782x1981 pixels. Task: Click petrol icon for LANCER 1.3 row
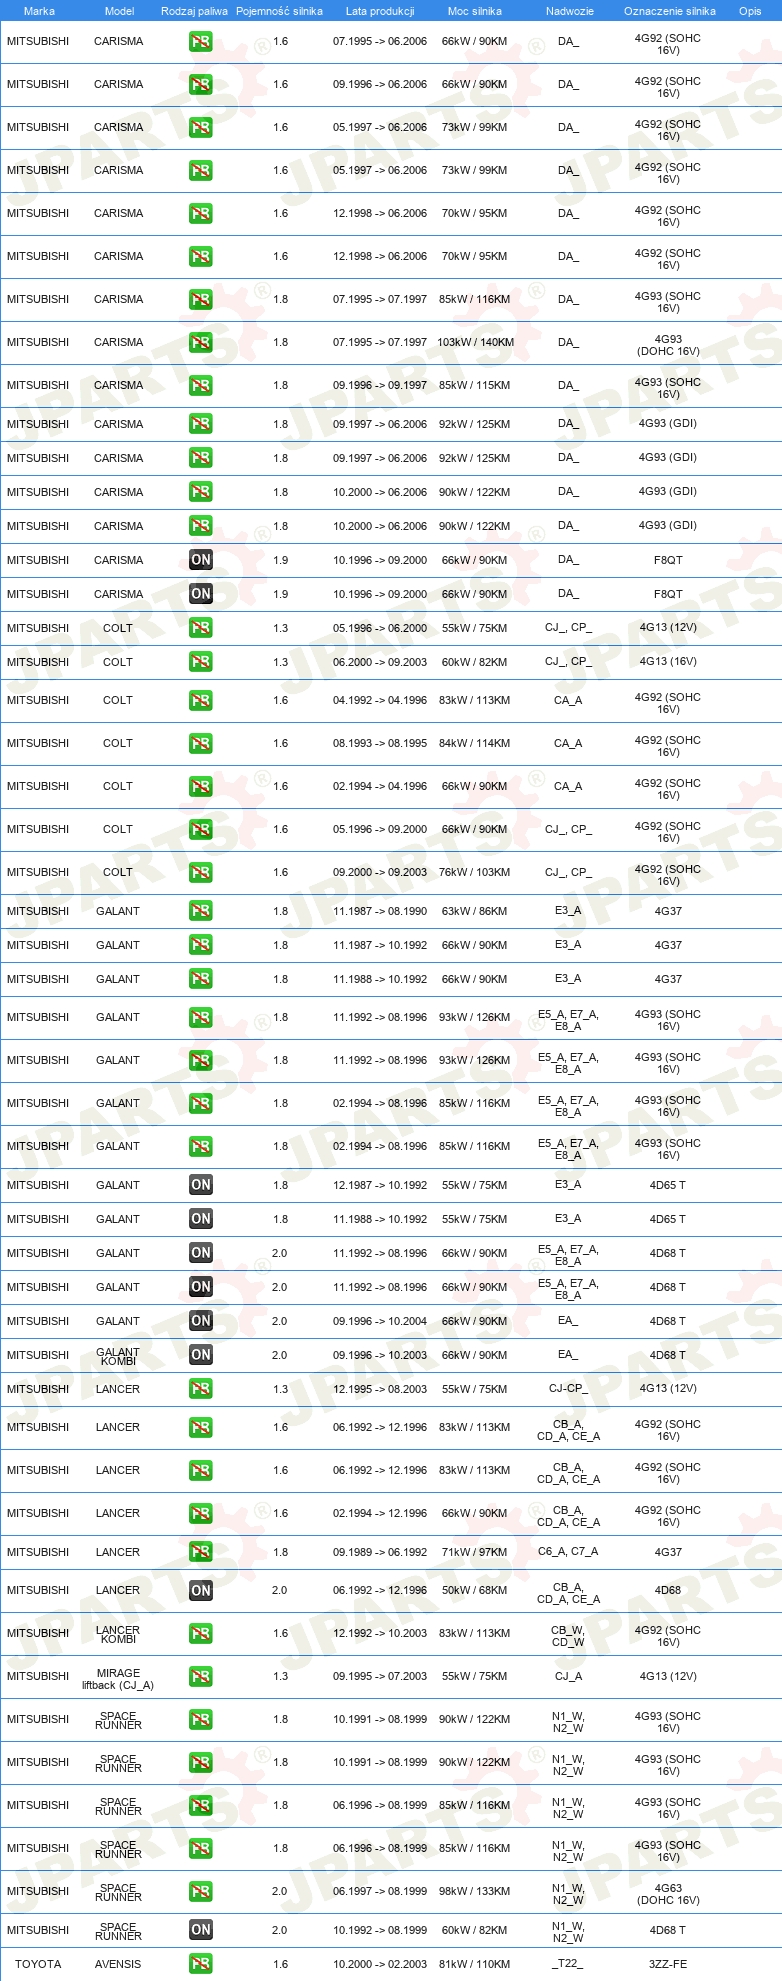[x=200, y=1389]
